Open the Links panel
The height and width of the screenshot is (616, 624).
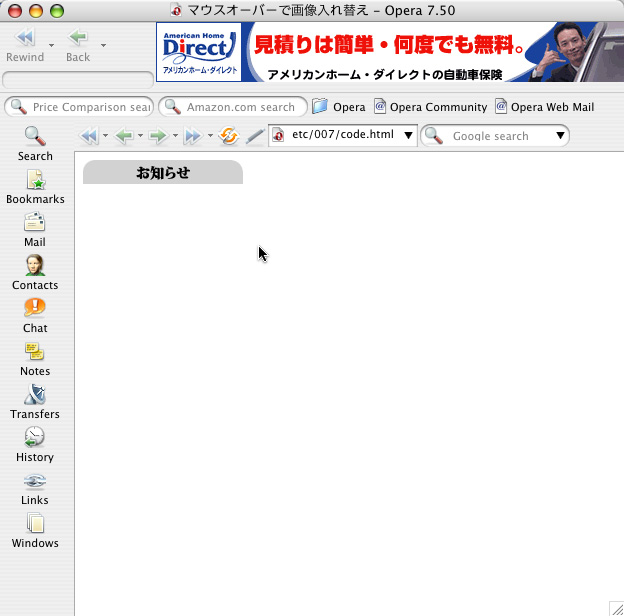tap(35, 487)
